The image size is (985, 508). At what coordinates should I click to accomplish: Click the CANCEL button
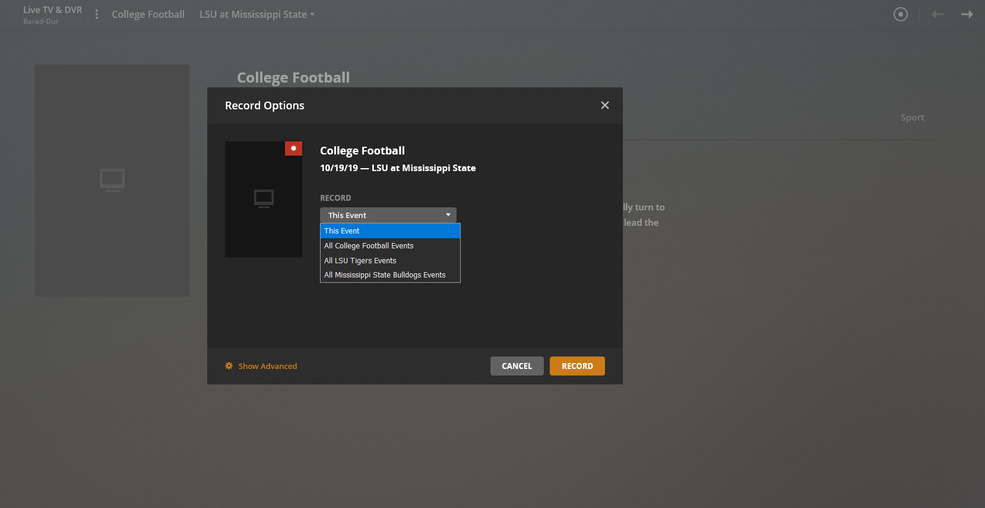coord(516,366)
